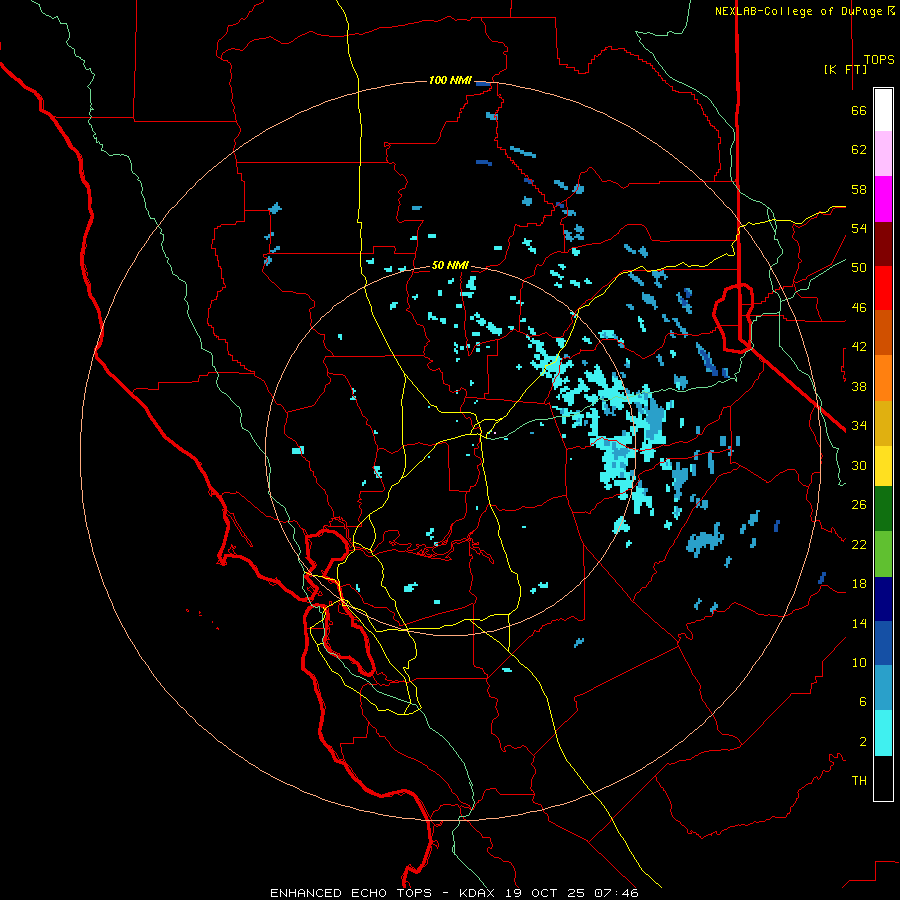Click the "07:46" timestamp
This screenshot has width=900, height=900.
pos(616,893)
